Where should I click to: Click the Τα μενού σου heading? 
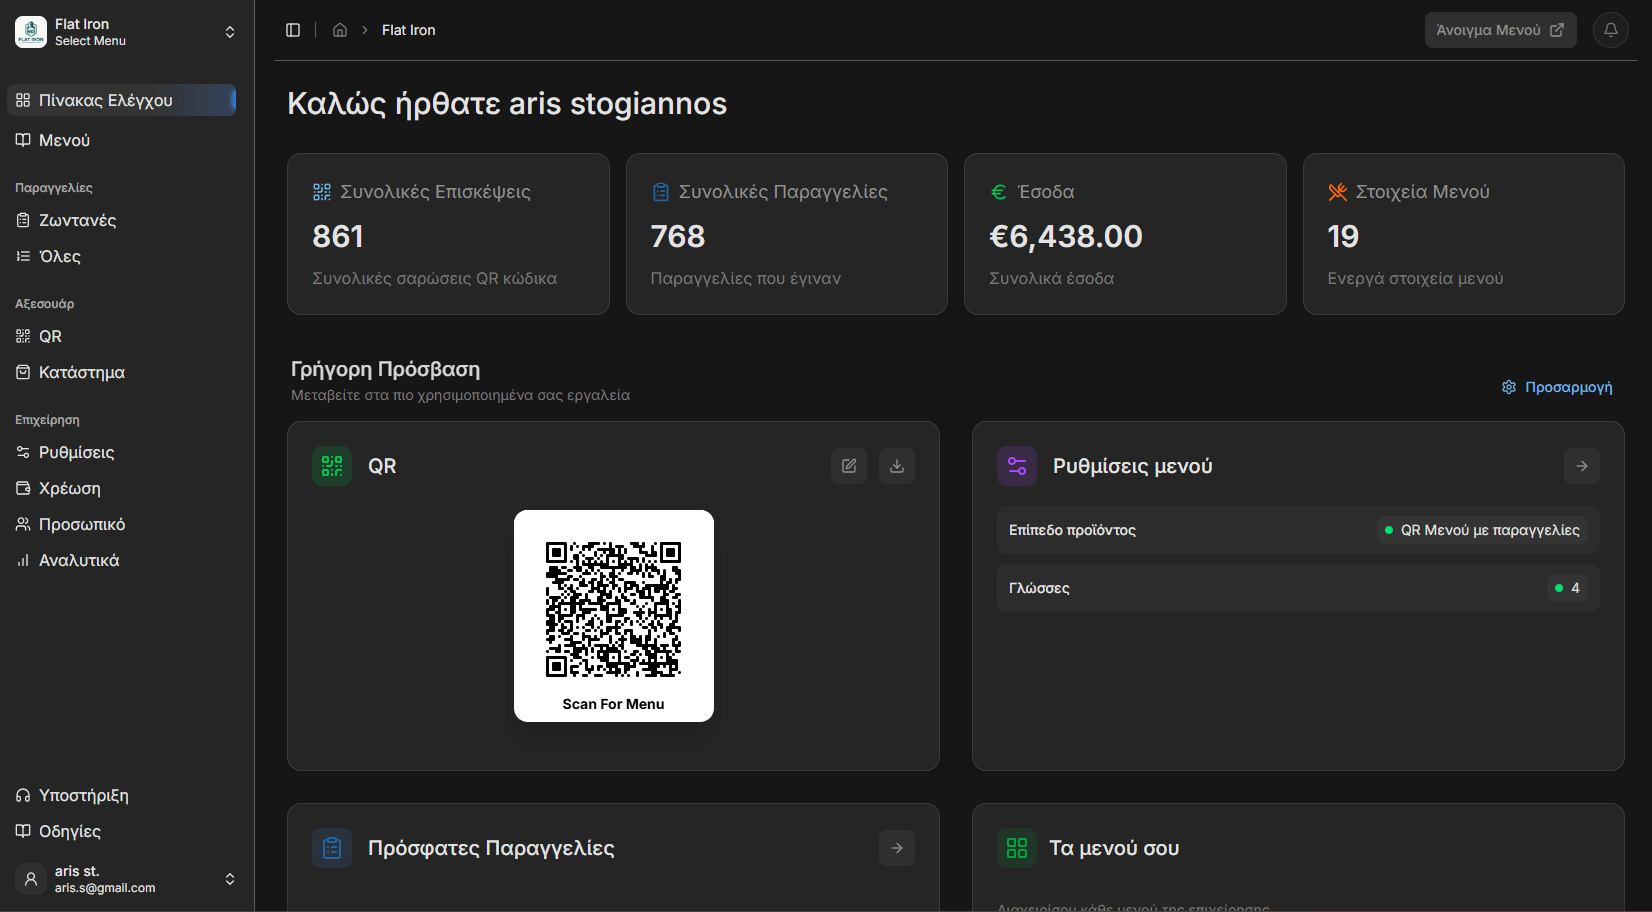pyautogui.click(x=1114, y=848)
